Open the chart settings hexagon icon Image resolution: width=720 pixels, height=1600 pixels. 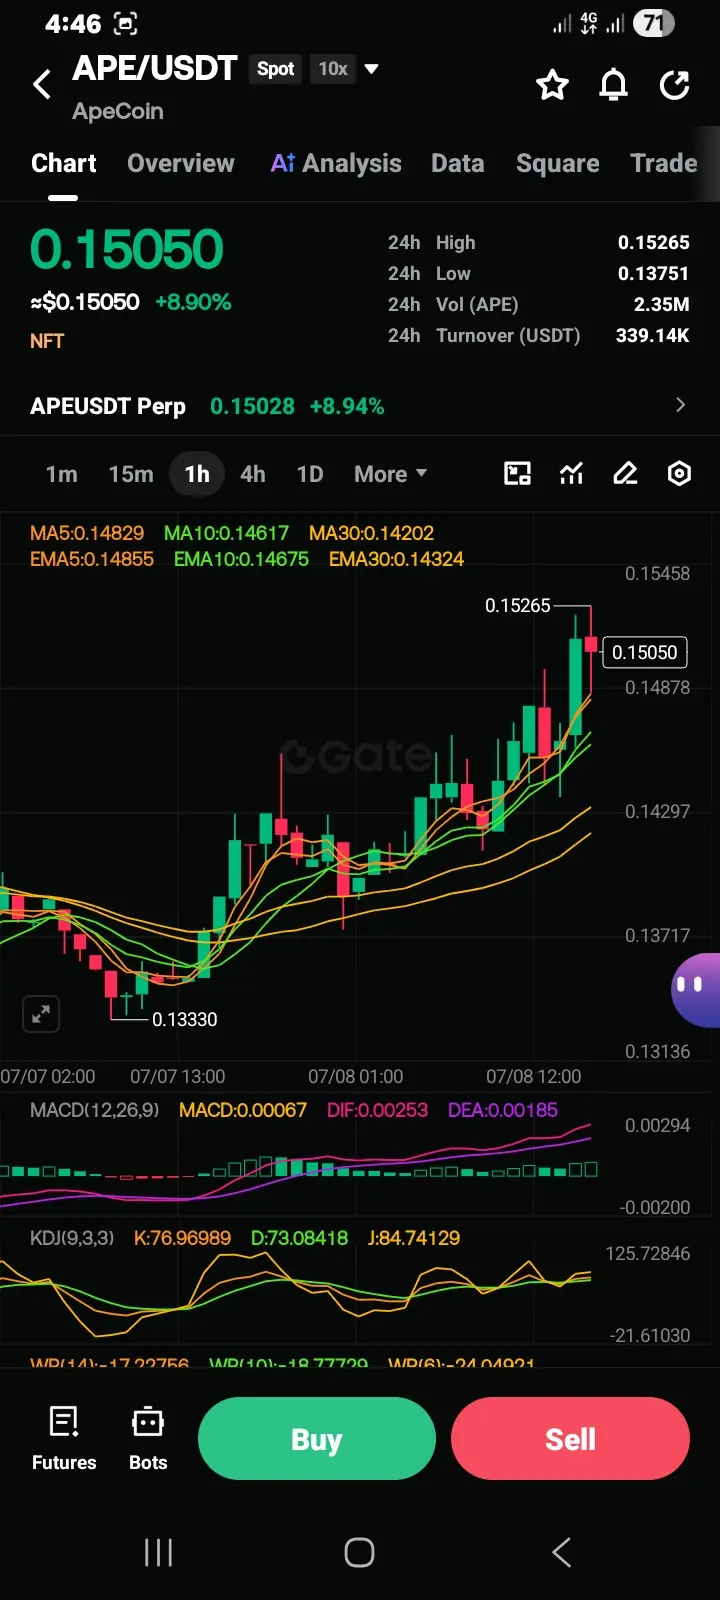point(679,473)
